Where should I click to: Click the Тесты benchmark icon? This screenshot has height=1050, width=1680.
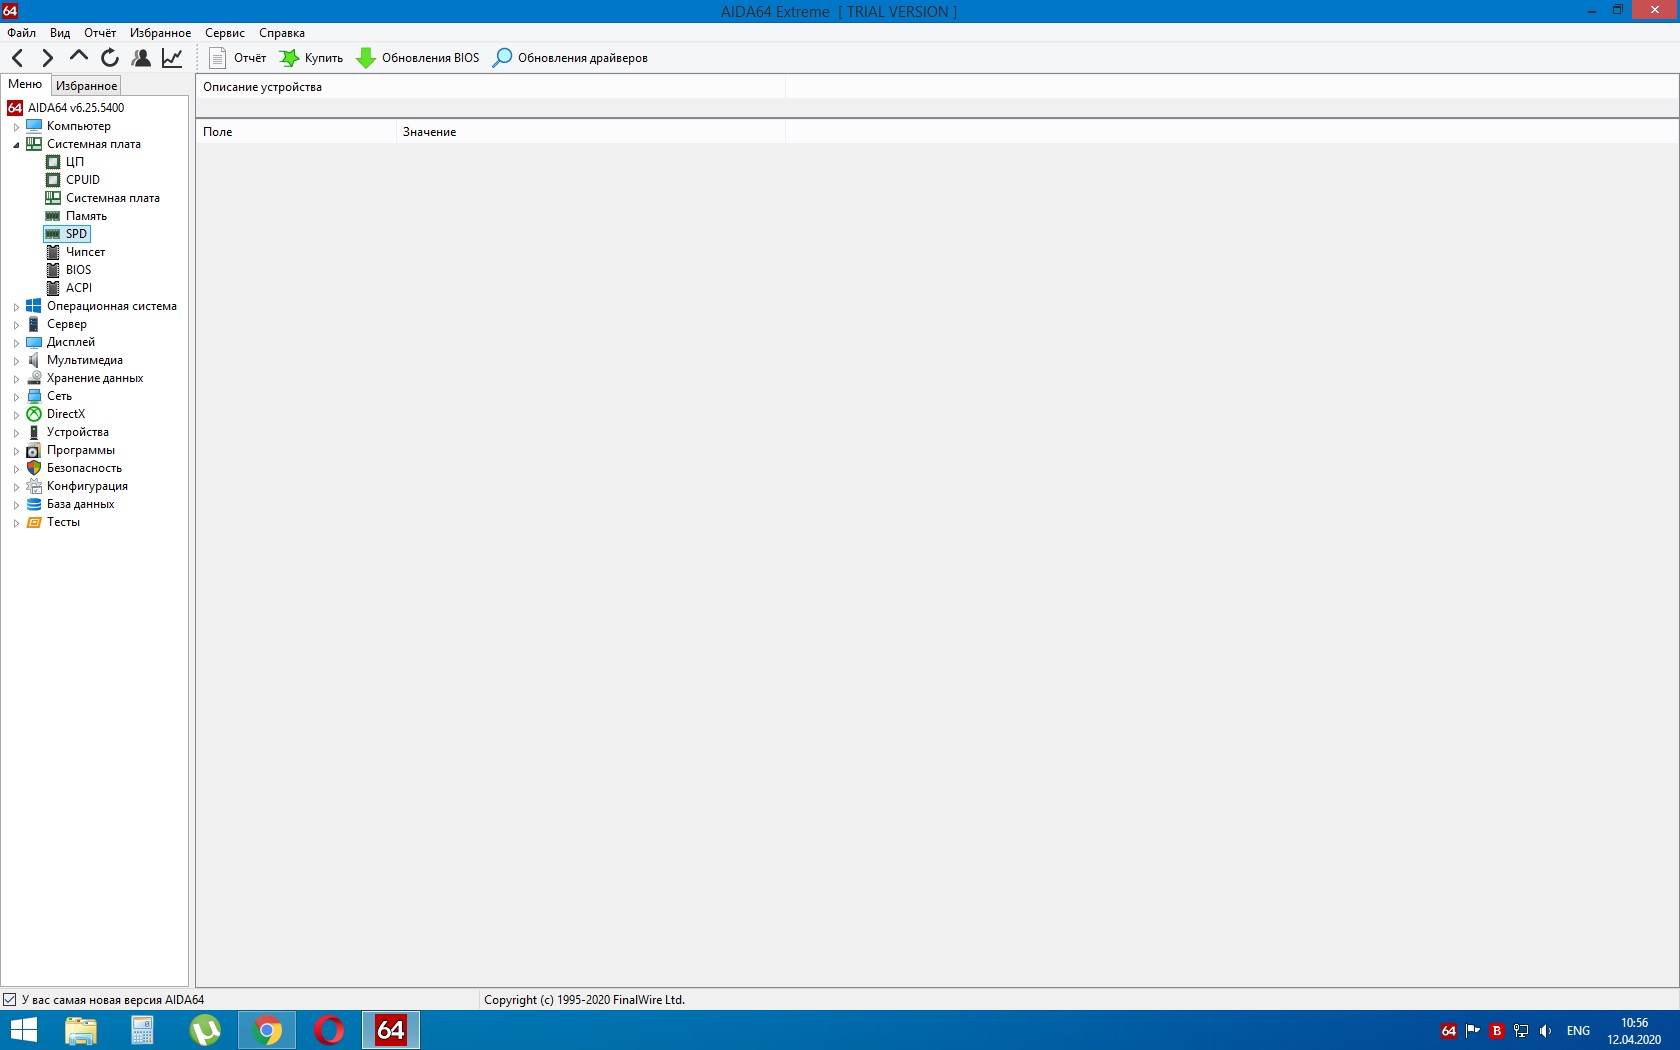click(x=34, y=522)
